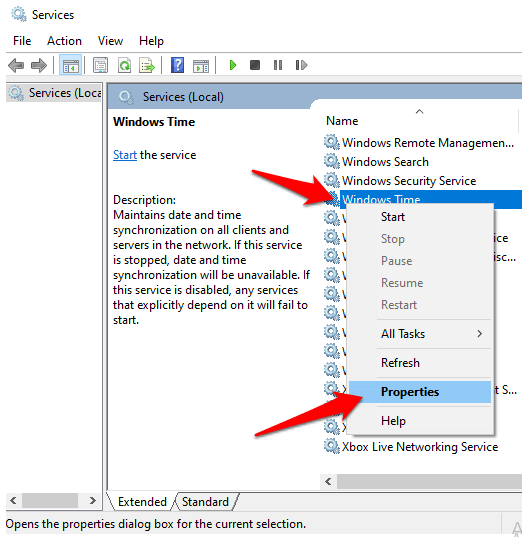Toggle Show/Hide Console Tree toolbar icon

click(71, 65)
